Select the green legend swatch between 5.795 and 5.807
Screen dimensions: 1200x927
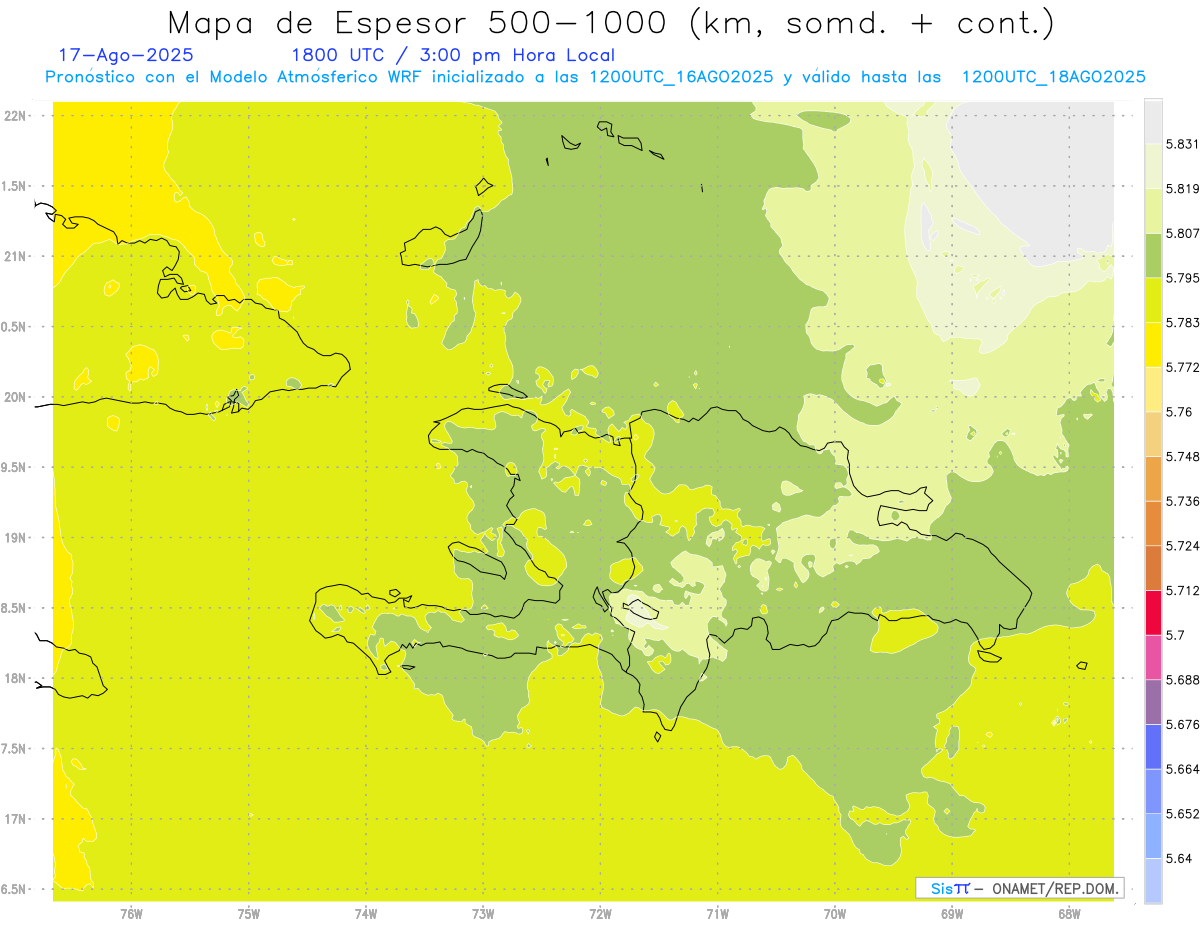(1153, 255)
